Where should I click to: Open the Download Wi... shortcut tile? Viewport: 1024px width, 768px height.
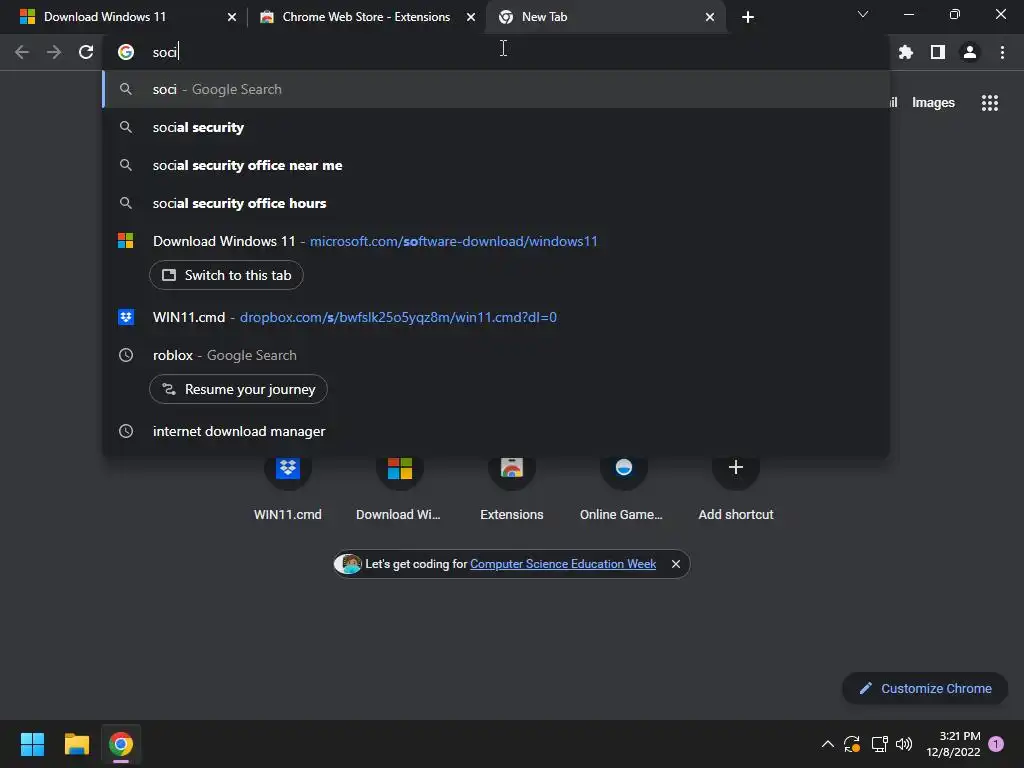tap(399, 487)
